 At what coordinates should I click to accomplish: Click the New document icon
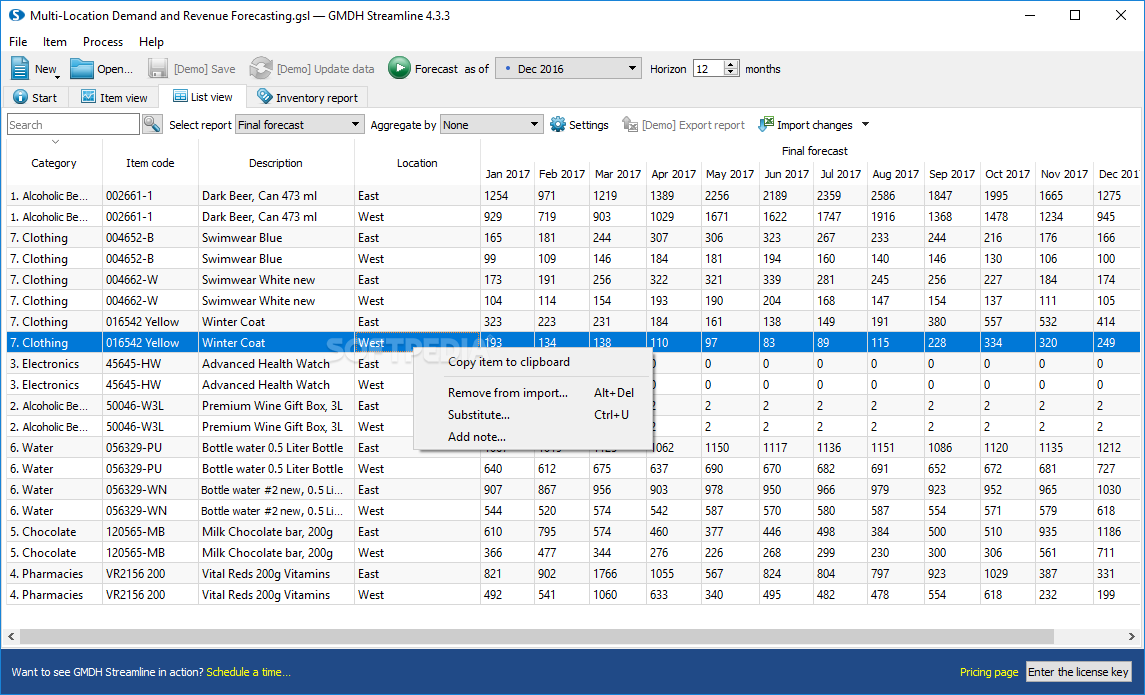pyautogui.click(x=20, y=69)
